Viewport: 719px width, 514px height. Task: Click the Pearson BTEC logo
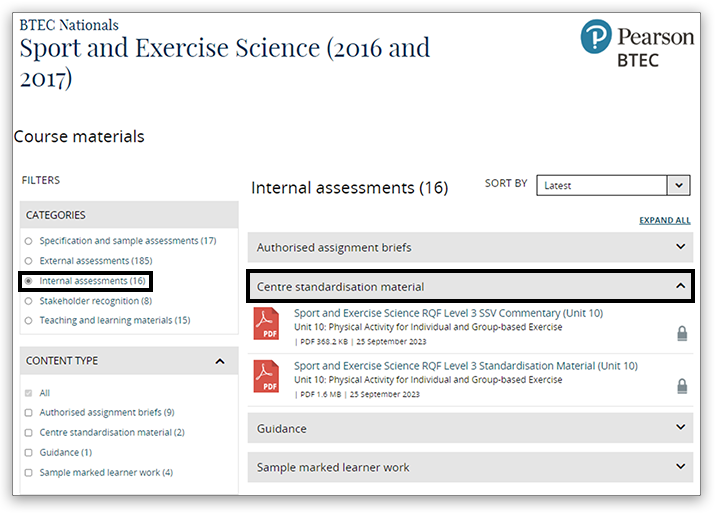pyautogui.click(x=636, y=46)
